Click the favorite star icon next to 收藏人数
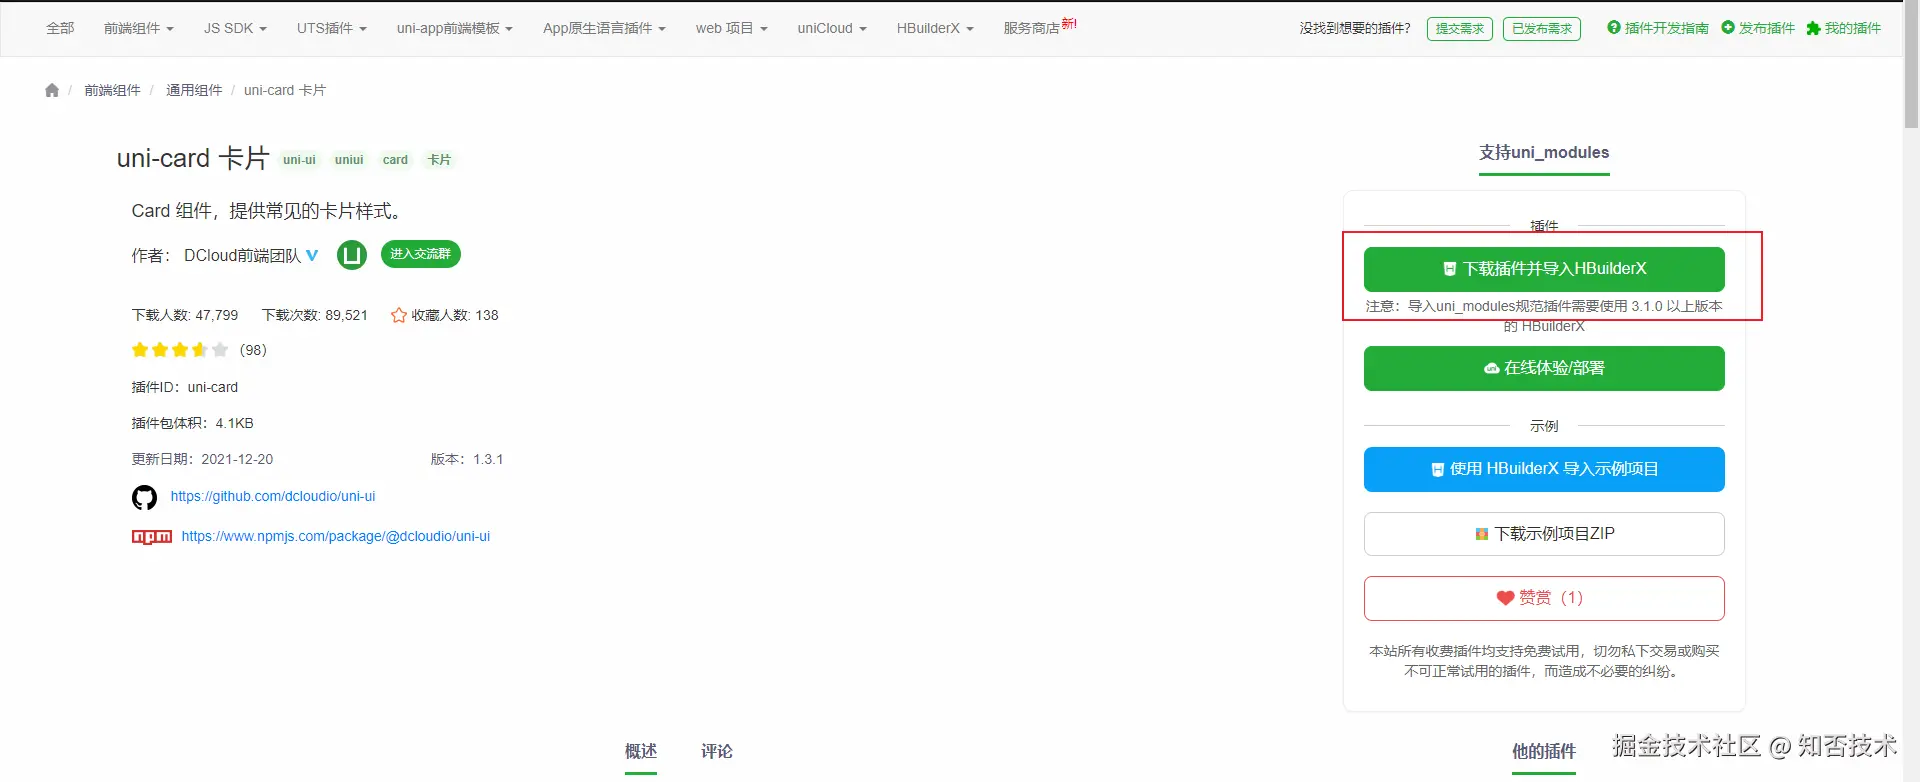 [398, 315]
